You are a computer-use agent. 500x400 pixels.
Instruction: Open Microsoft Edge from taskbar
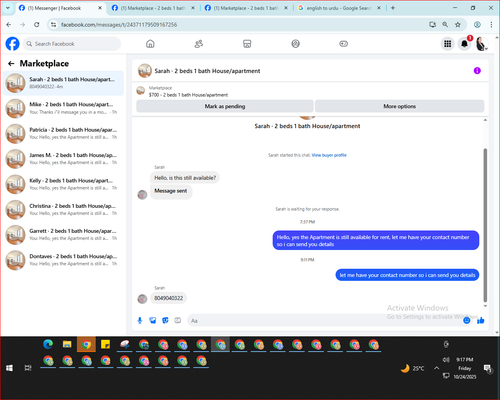pyautogui.click(x=48, y=344)
